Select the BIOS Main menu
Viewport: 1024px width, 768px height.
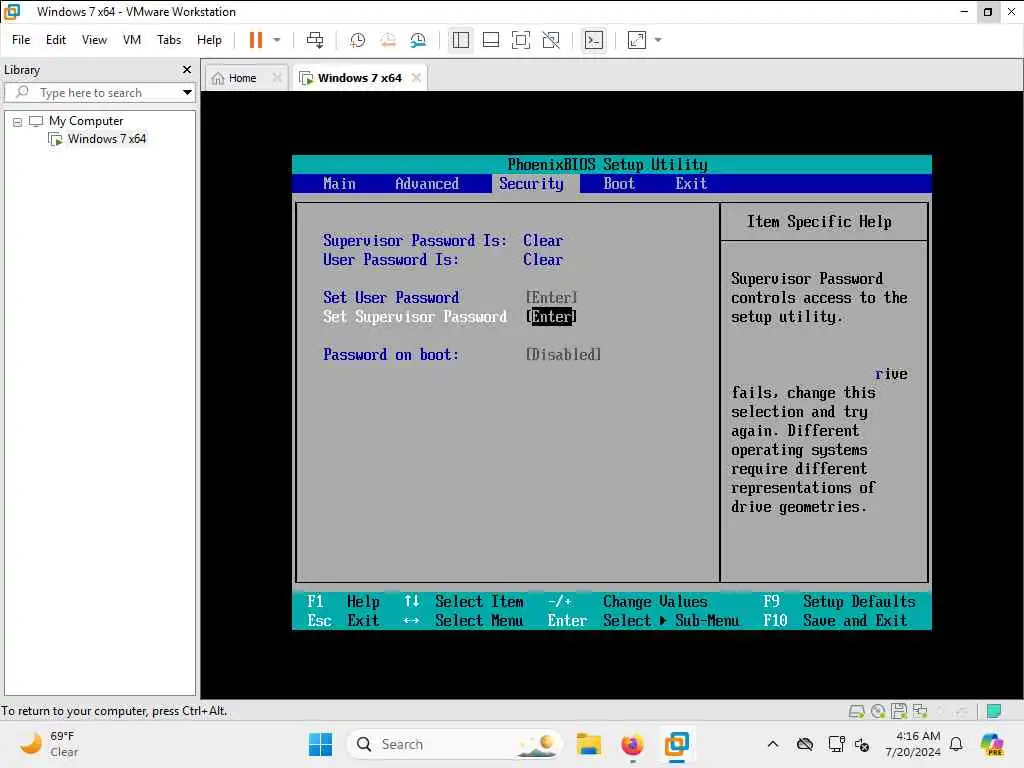339,184
